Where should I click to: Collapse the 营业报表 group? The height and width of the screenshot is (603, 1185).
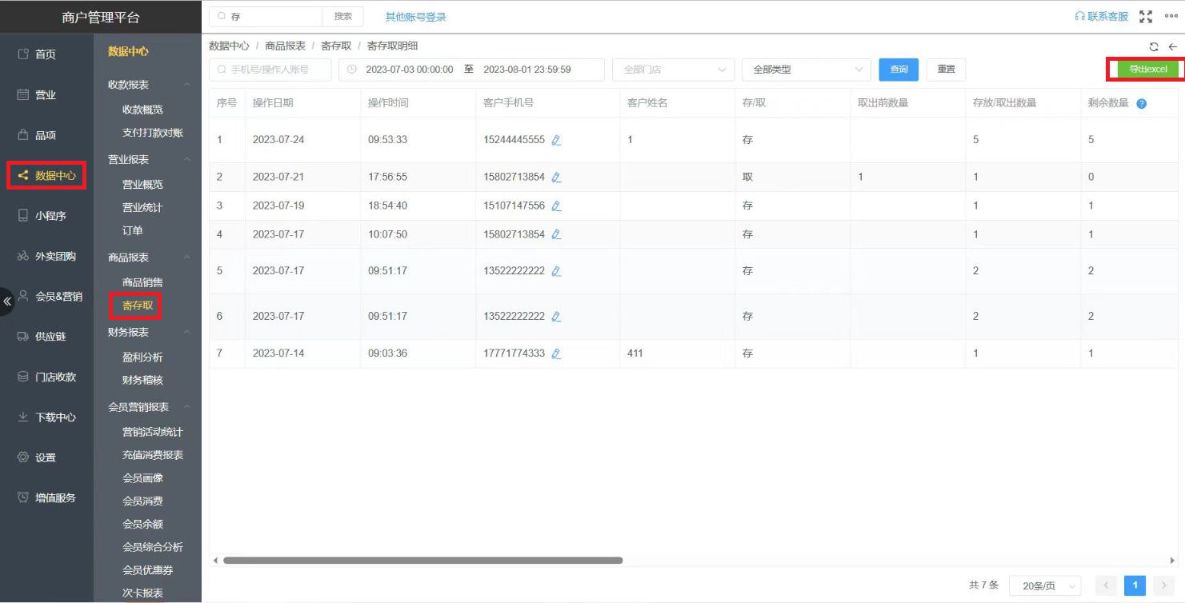pyautogui.click(x=187, y=159)
